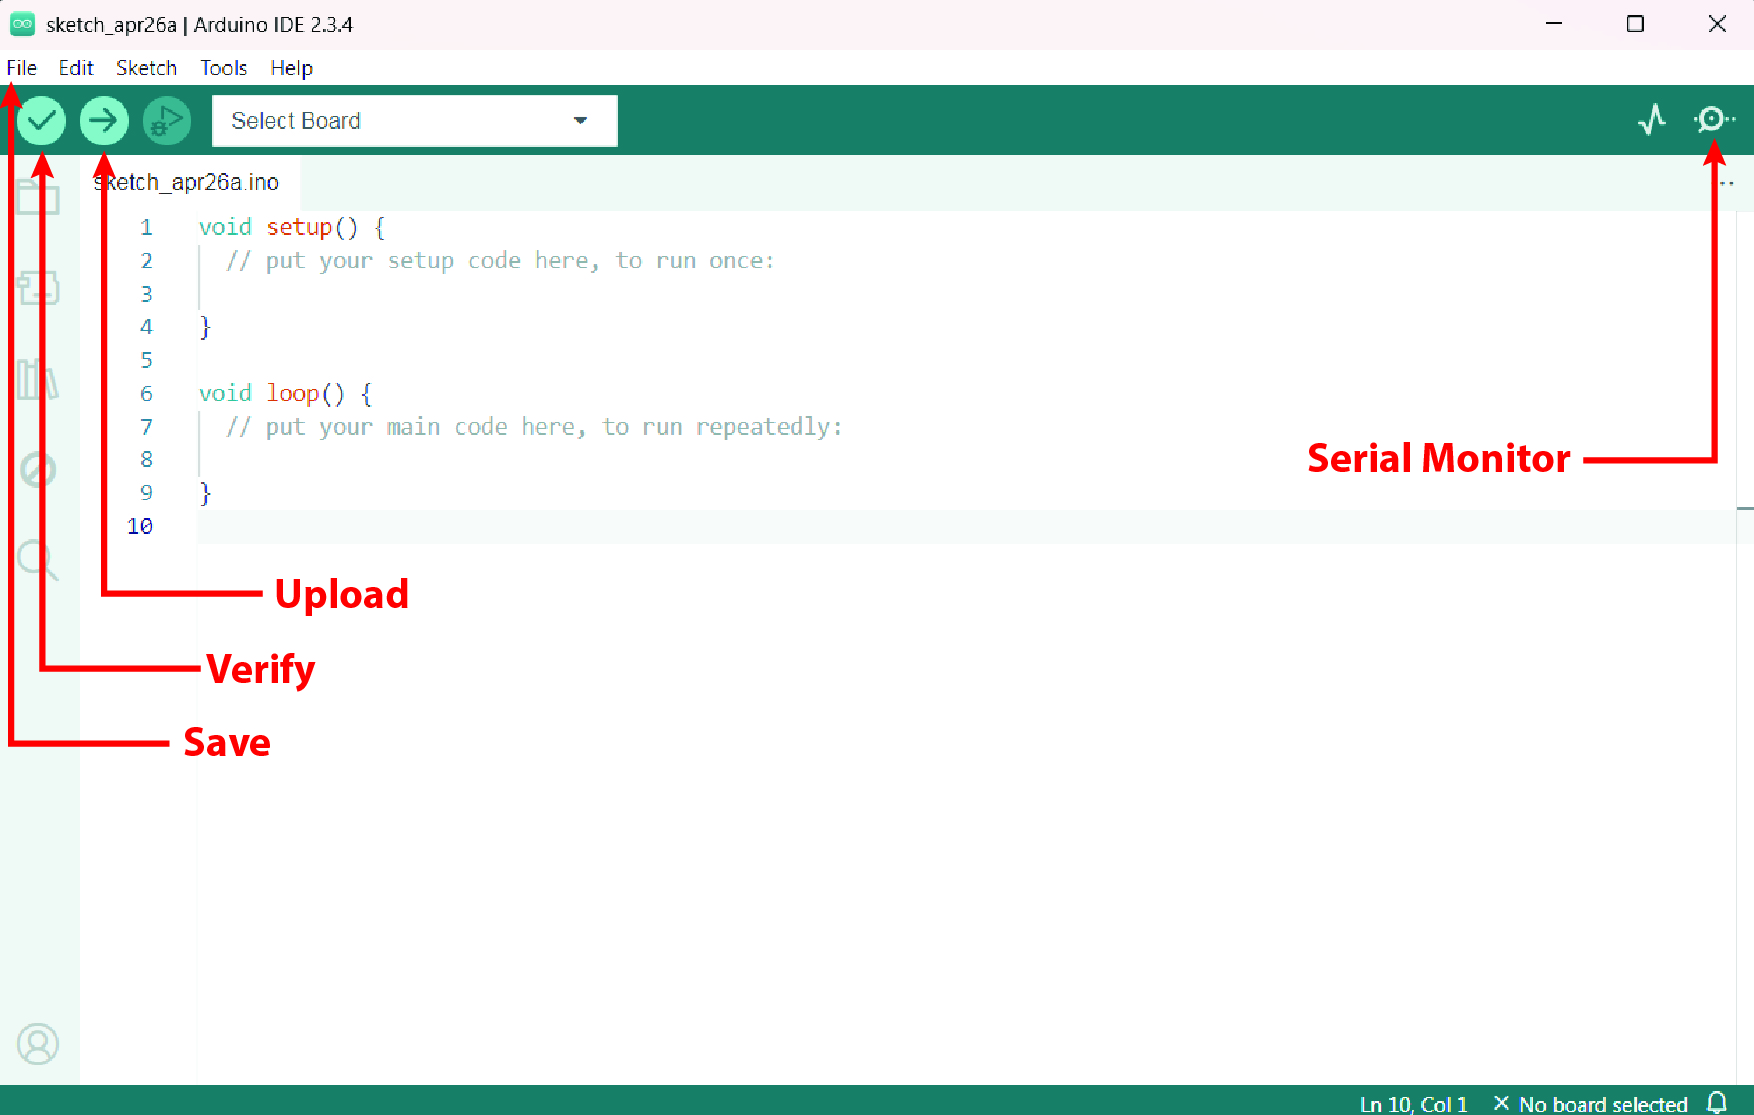Open the Serial Monitor icon
Viewport: 1754px width, 1115px height.
pos(1713,120)
